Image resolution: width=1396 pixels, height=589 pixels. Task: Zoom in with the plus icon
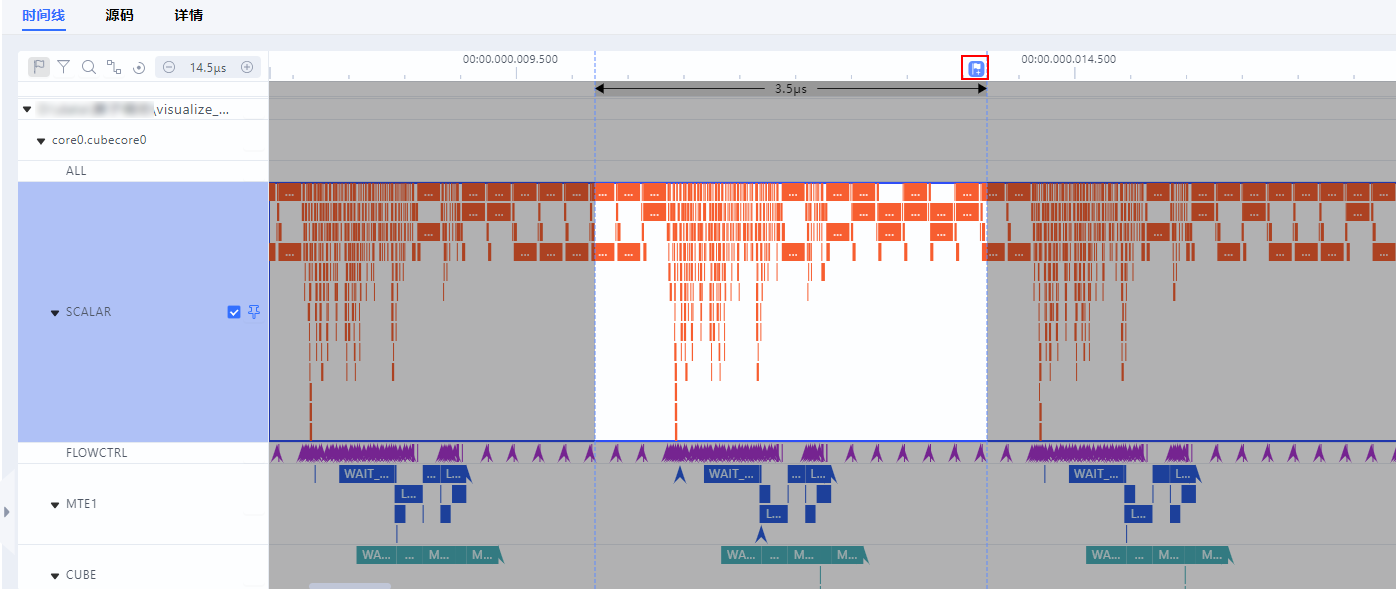click(x=247, y=67)
